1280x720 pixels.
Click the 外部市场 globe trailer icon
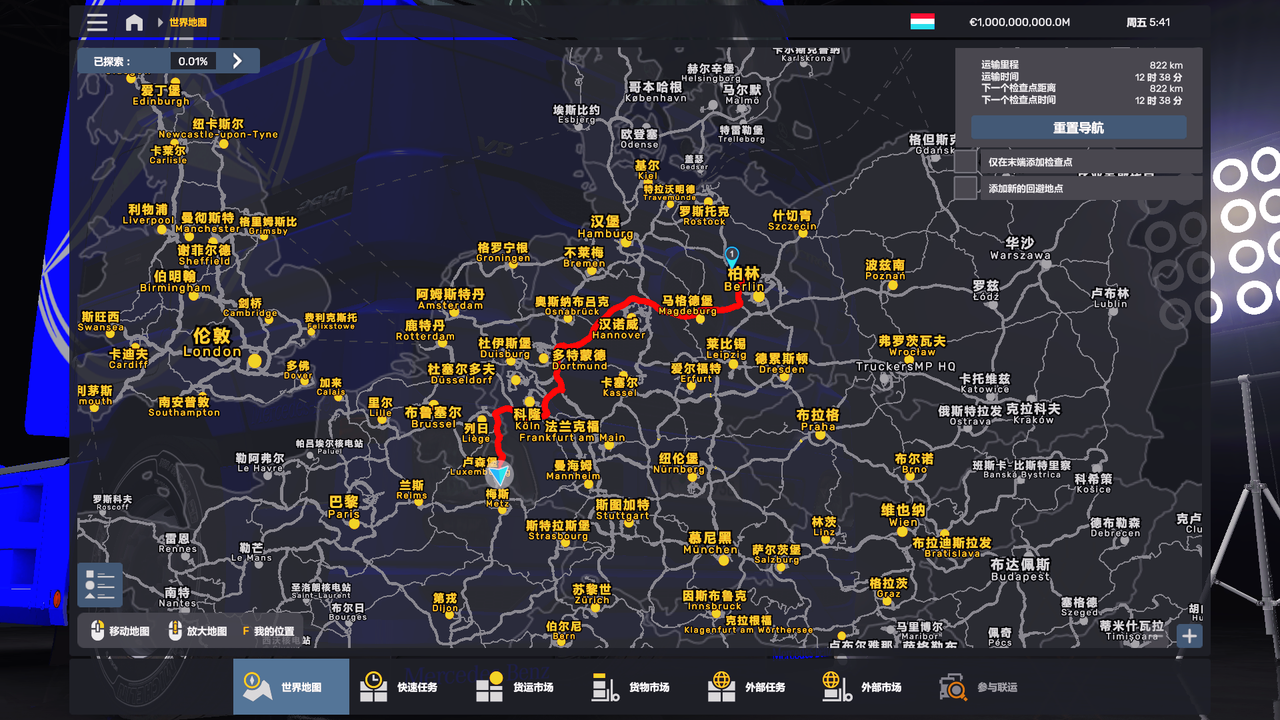837,687
